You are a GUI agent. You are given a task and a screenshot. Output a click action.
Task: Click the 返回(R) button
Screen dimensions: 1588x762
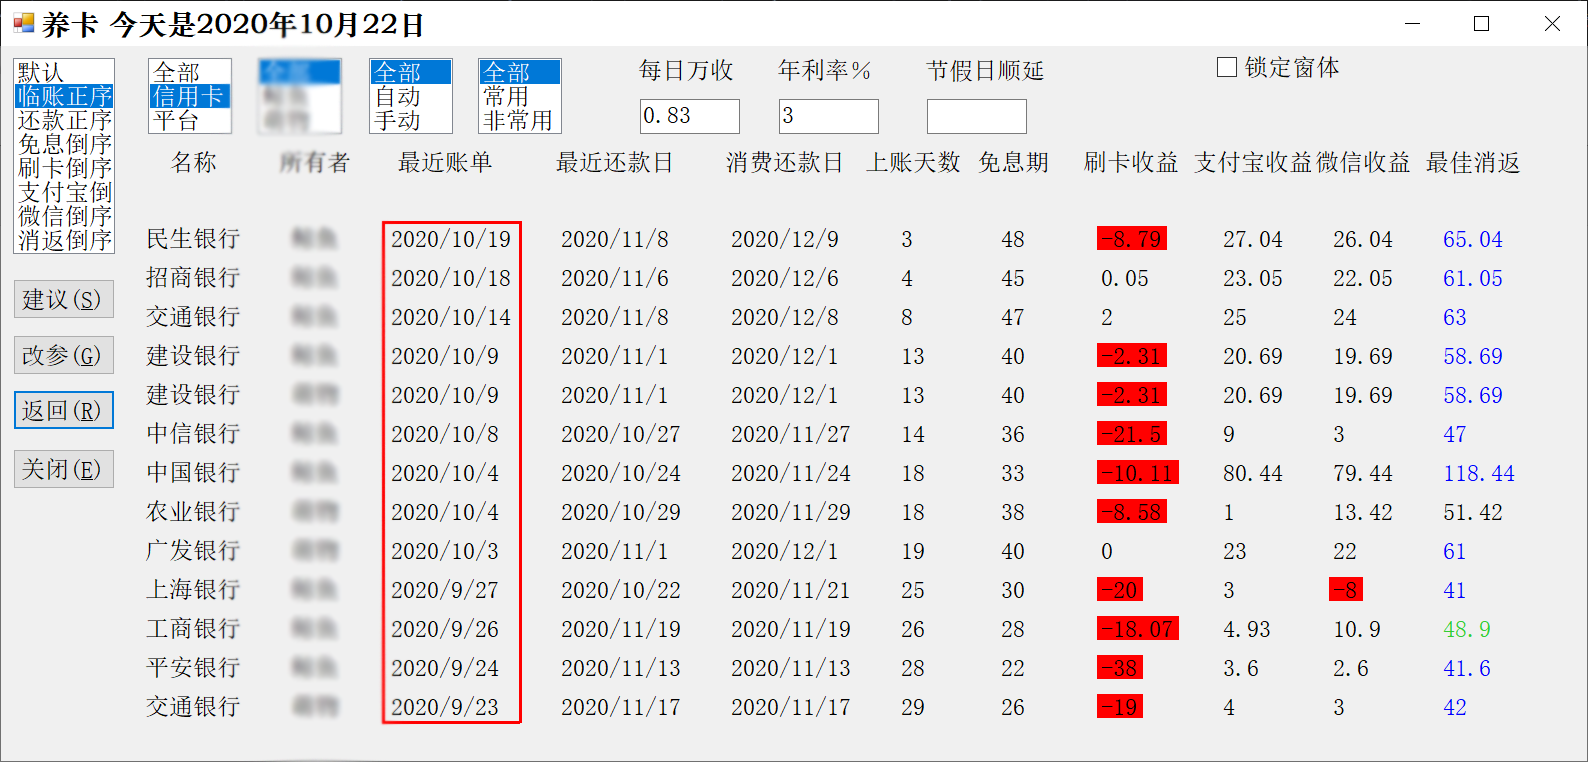[64, 410]
